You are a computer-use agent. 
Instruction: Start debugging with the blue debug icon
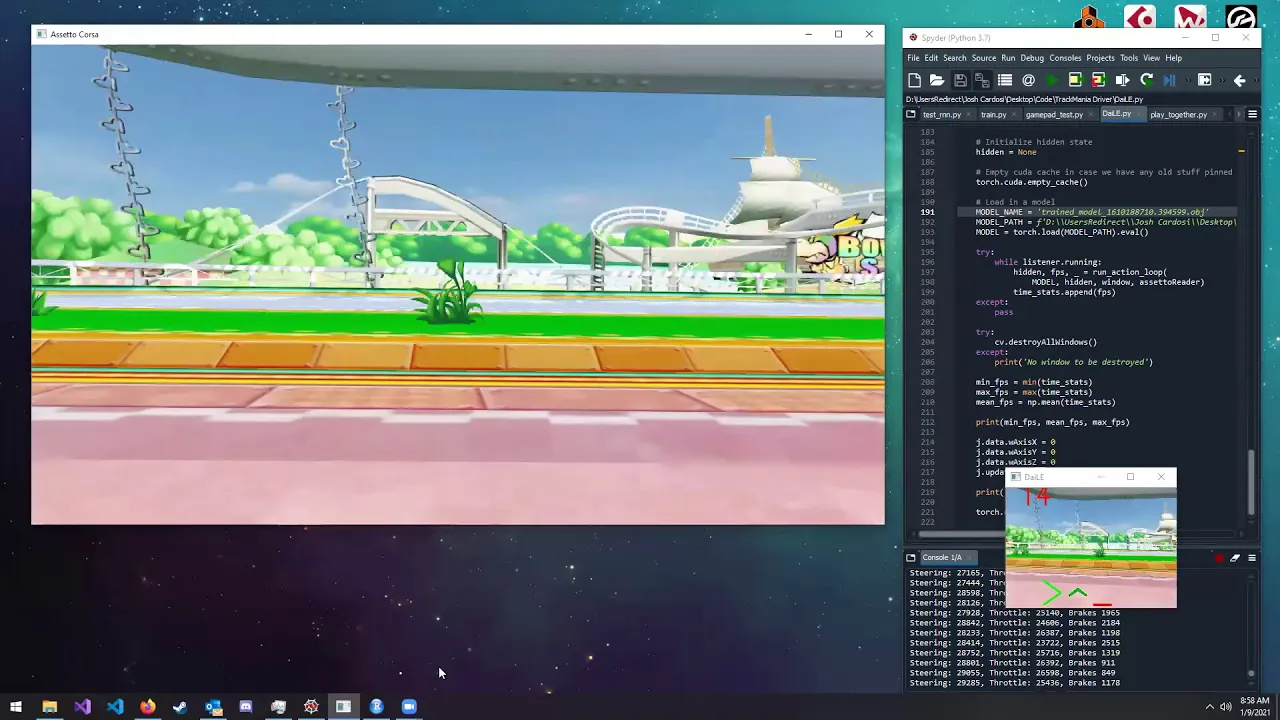point(1169,80)
